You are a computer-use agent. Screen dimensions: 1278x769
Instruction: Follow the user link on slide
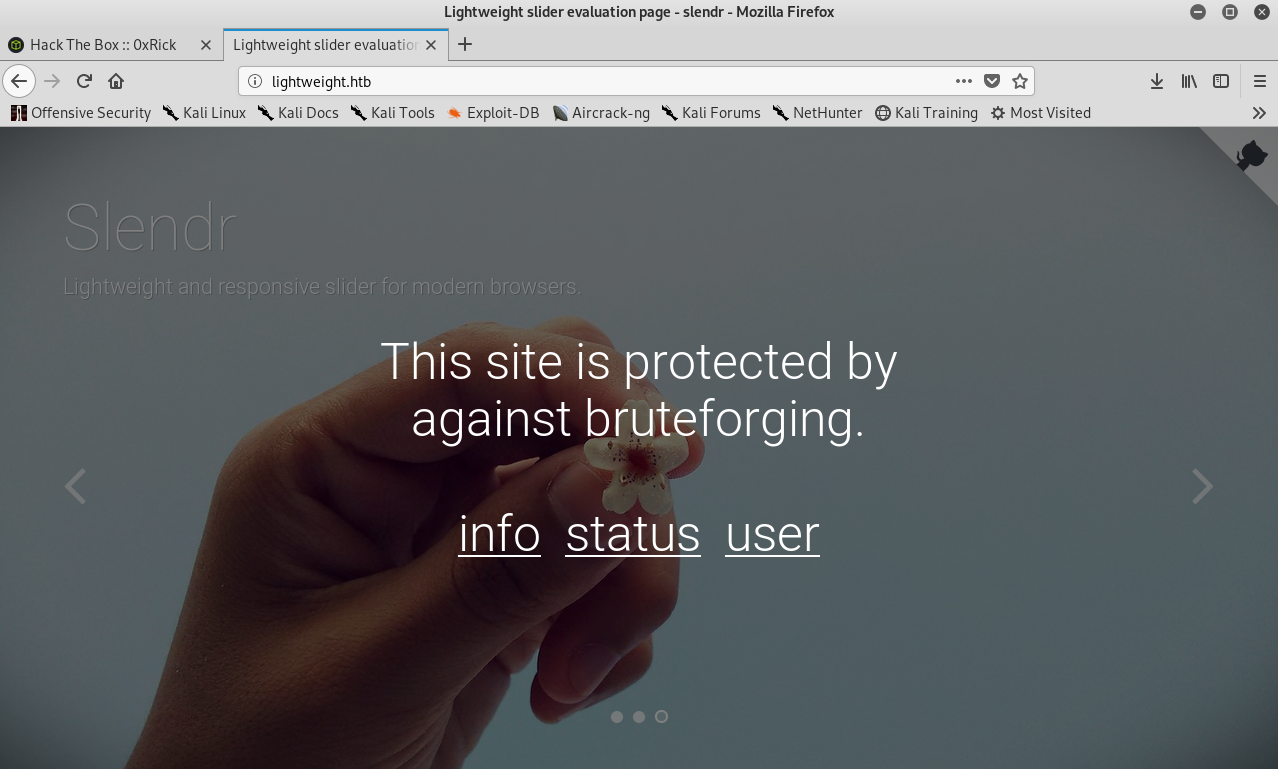point(772,534)
